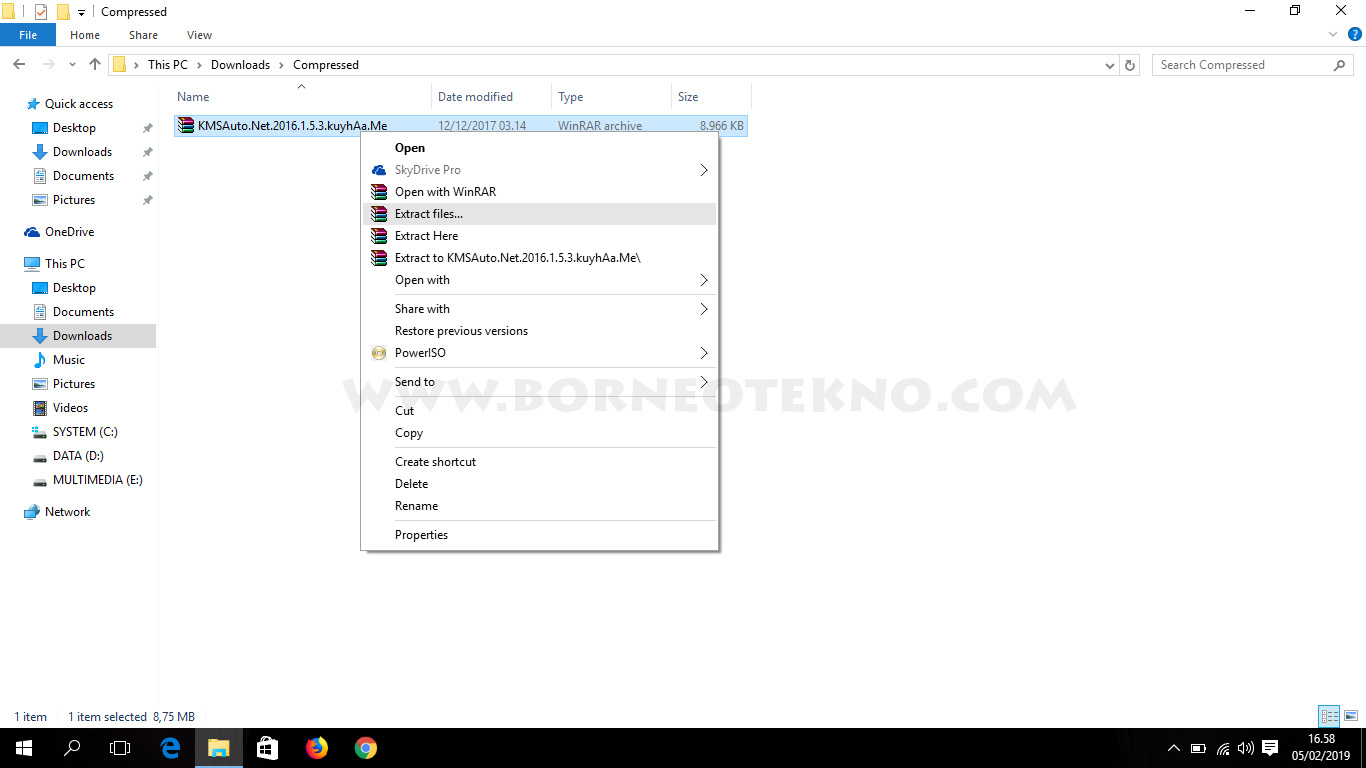Open Google Chrome from the taskbar
The height and width of the screenshot is (768, 1366).
(365, 747)
